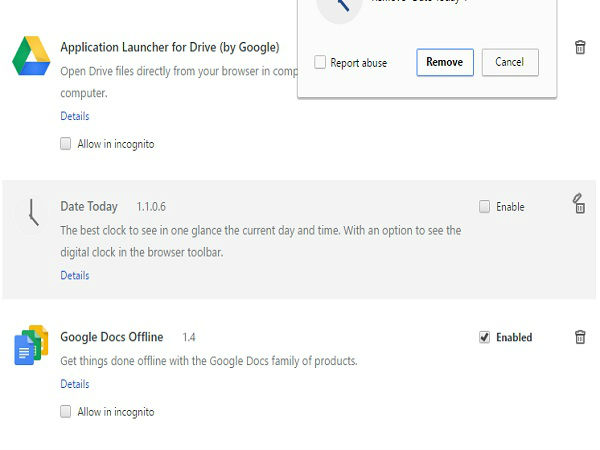Click the Date Today extension name
The height and width of the screenshot is (450, 600).
pos(89,207)
